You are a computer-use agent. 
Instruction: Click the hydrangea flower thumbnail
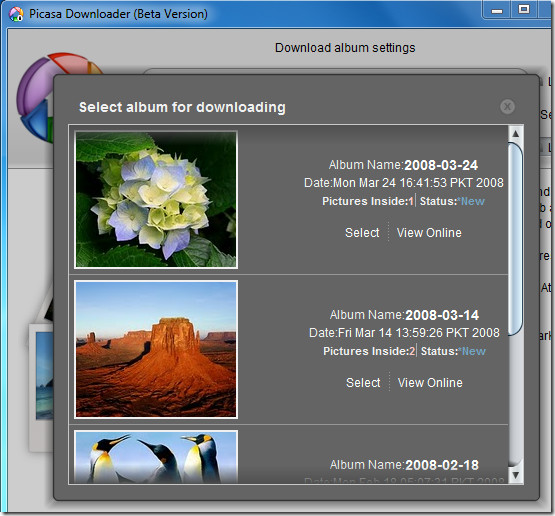(x=156, y=200)
